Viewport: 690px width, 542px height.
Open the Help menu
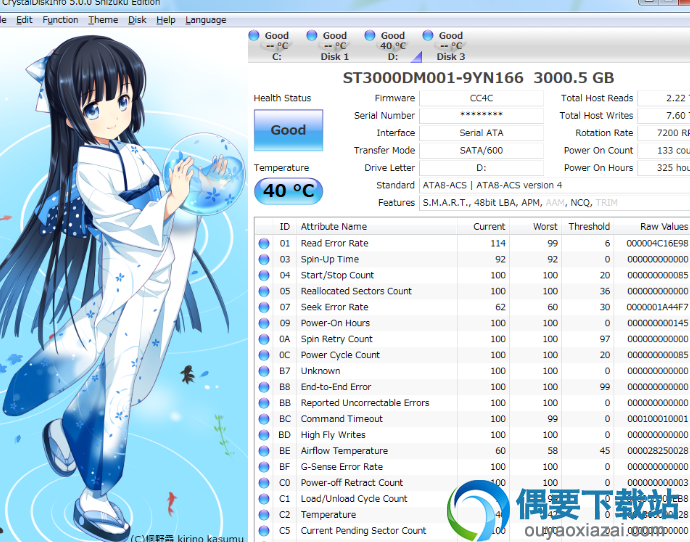(165, 20)
